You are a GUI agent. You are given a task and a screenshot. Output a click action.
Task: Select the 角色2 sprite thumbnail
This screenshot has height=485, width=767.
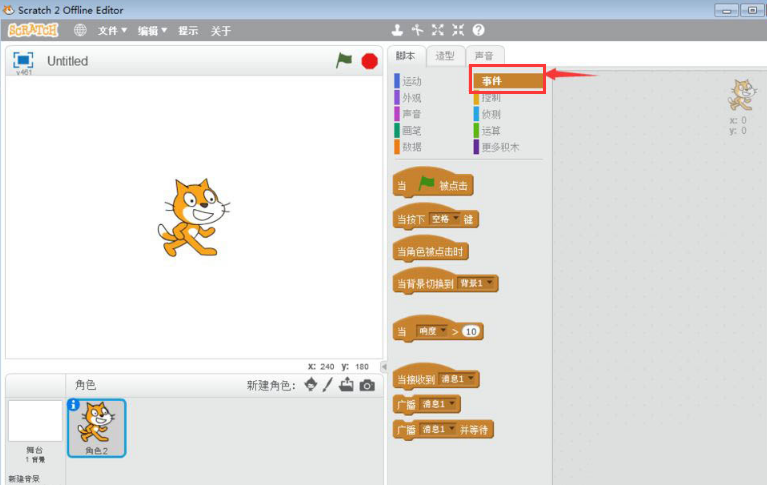point(96,428)
